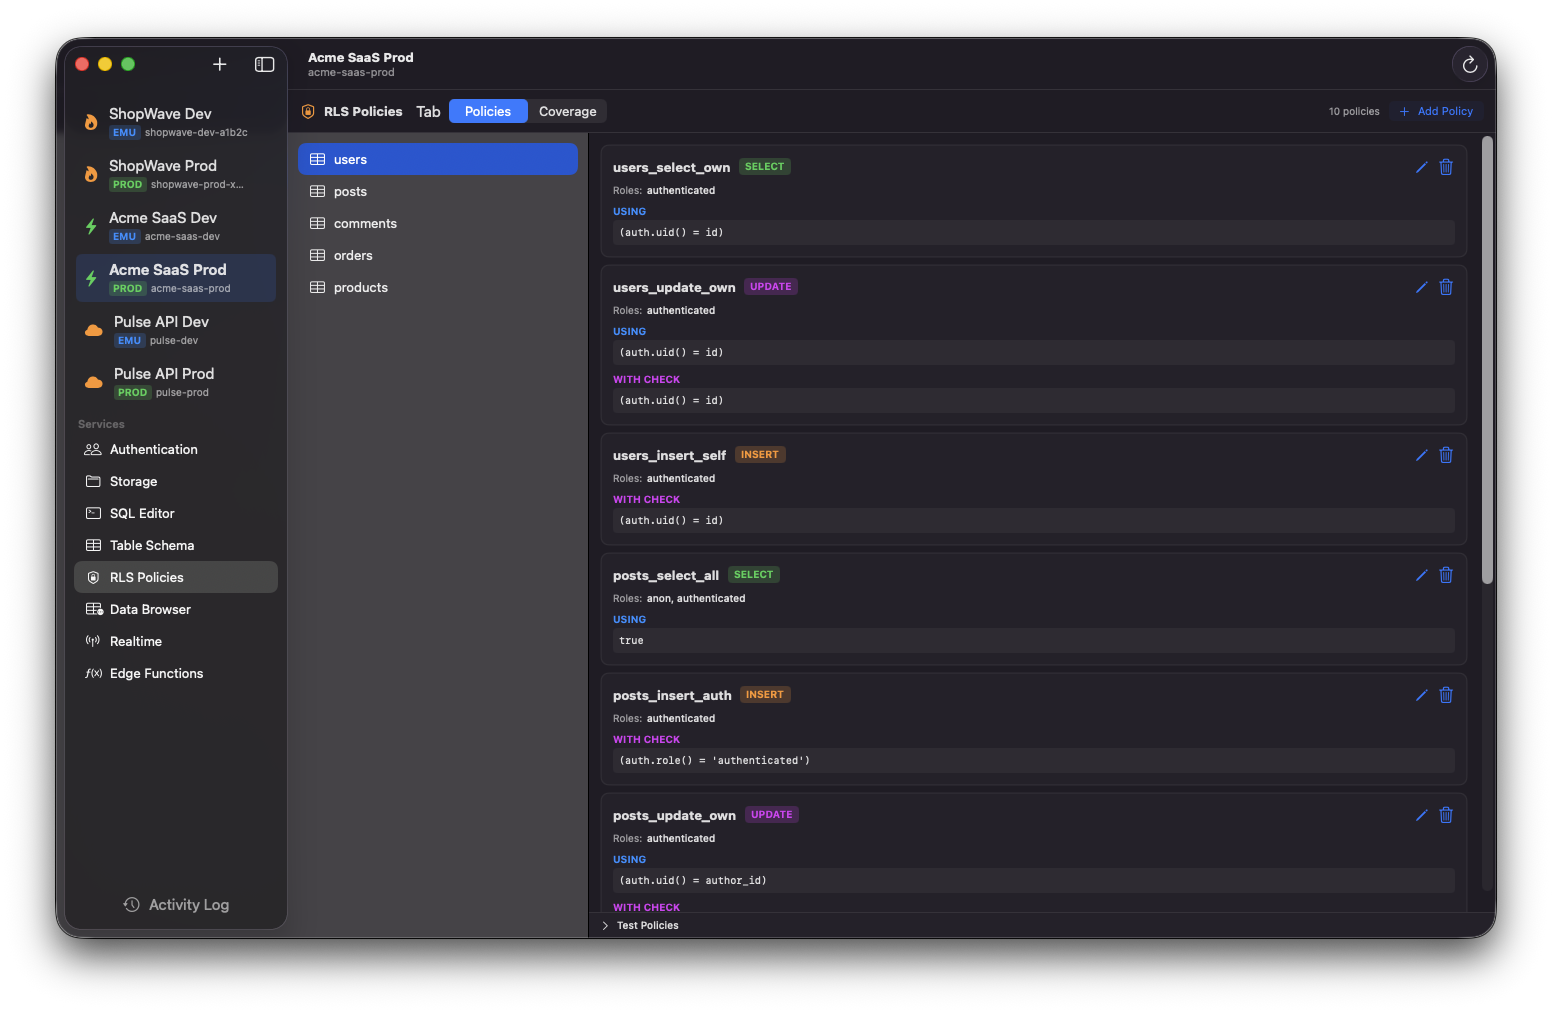
Task: Open the Activity Log
Action: point(176,904)
